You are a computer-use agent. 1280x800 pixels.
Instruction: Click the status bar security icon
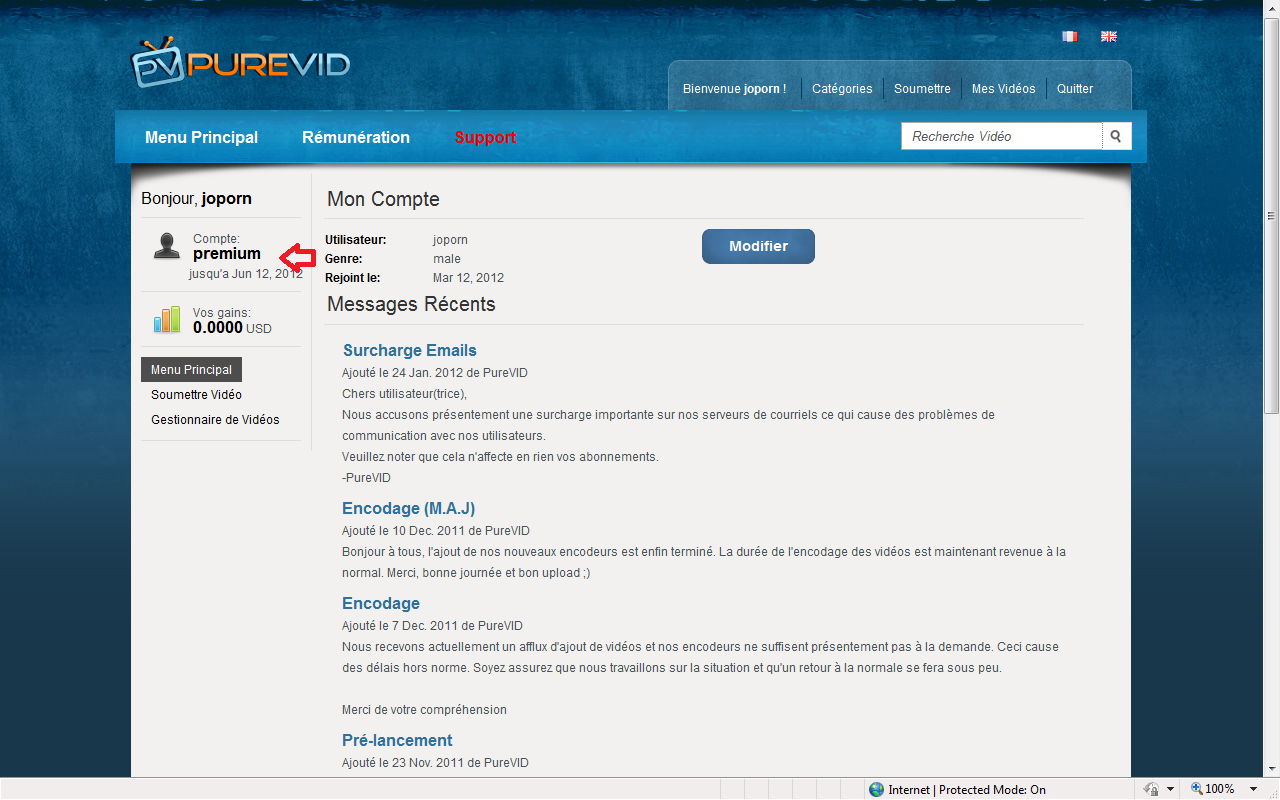click(x=1151, y=790)
